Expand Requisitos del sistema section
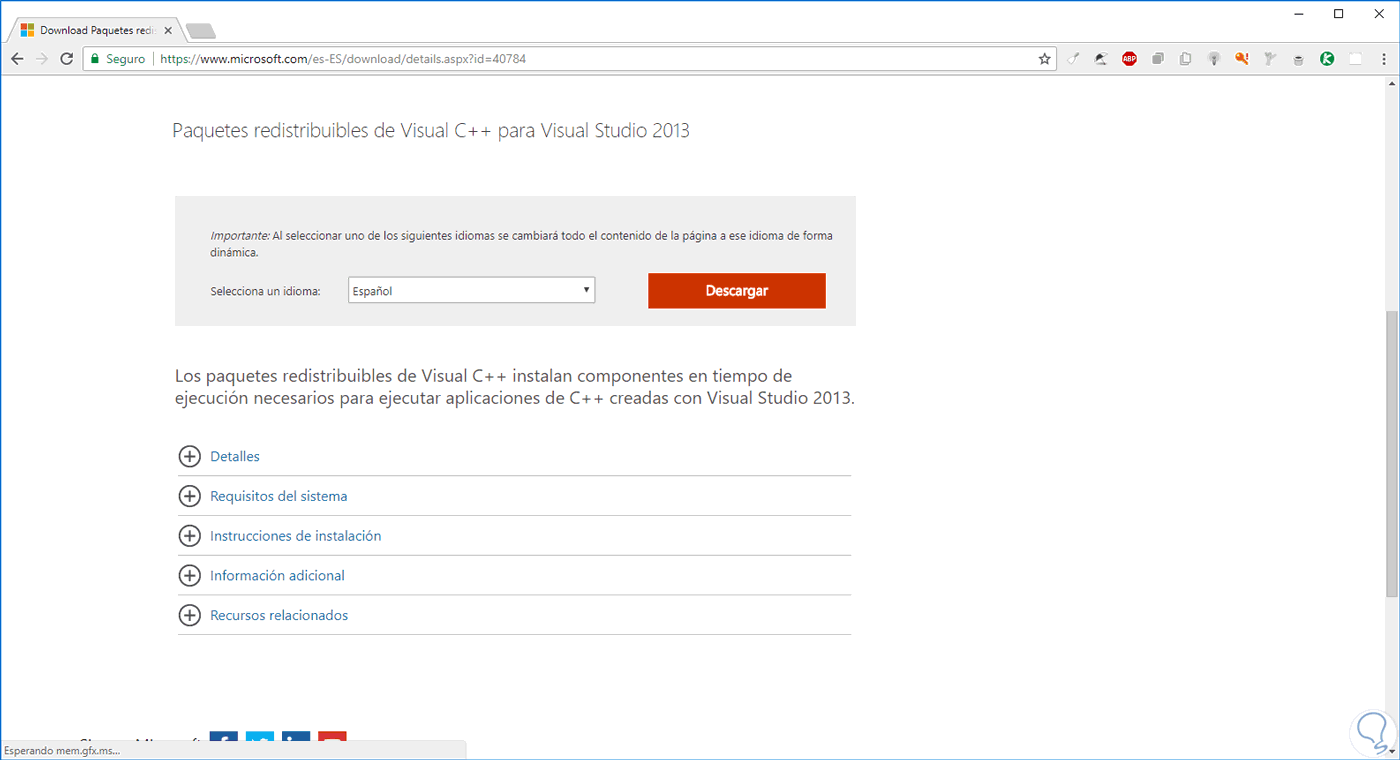This screenshot has height=760, width=1400. click(x=263, y=496)
